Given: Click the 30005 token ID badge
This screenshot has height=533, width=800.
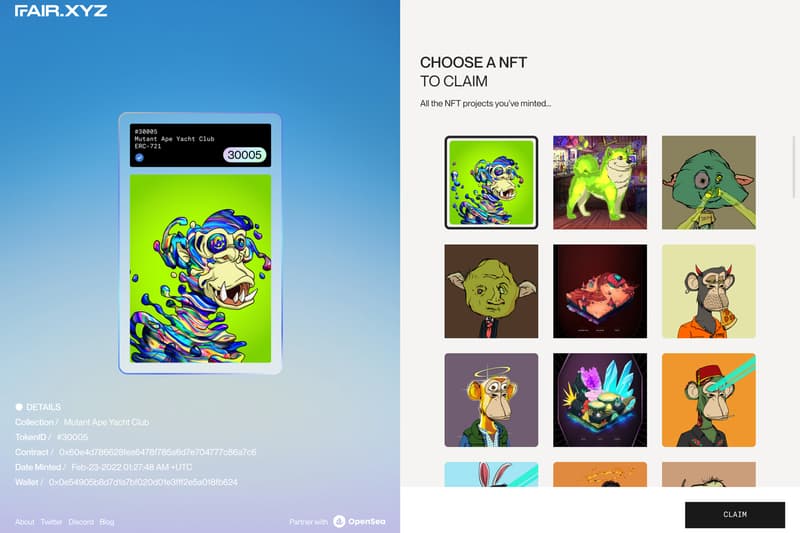Looking at the screenshot, I should coord(244,155).
